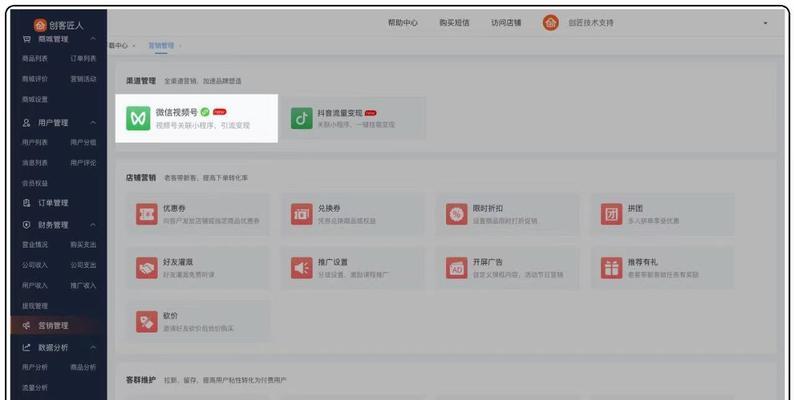Switch to the 营销管理 breadcrumb tab
This screenshot has height=400, width=794.
click(161, 46)
